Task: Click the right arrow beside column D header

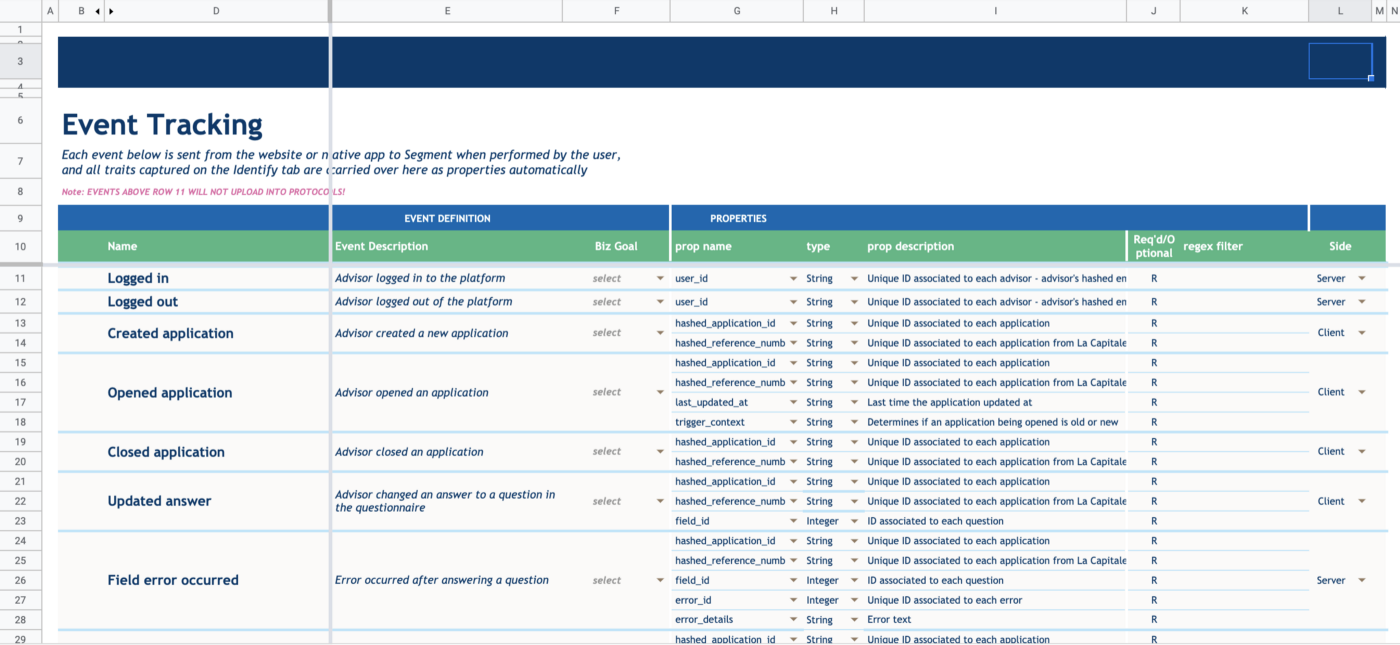Action: (x=111, y=11)
